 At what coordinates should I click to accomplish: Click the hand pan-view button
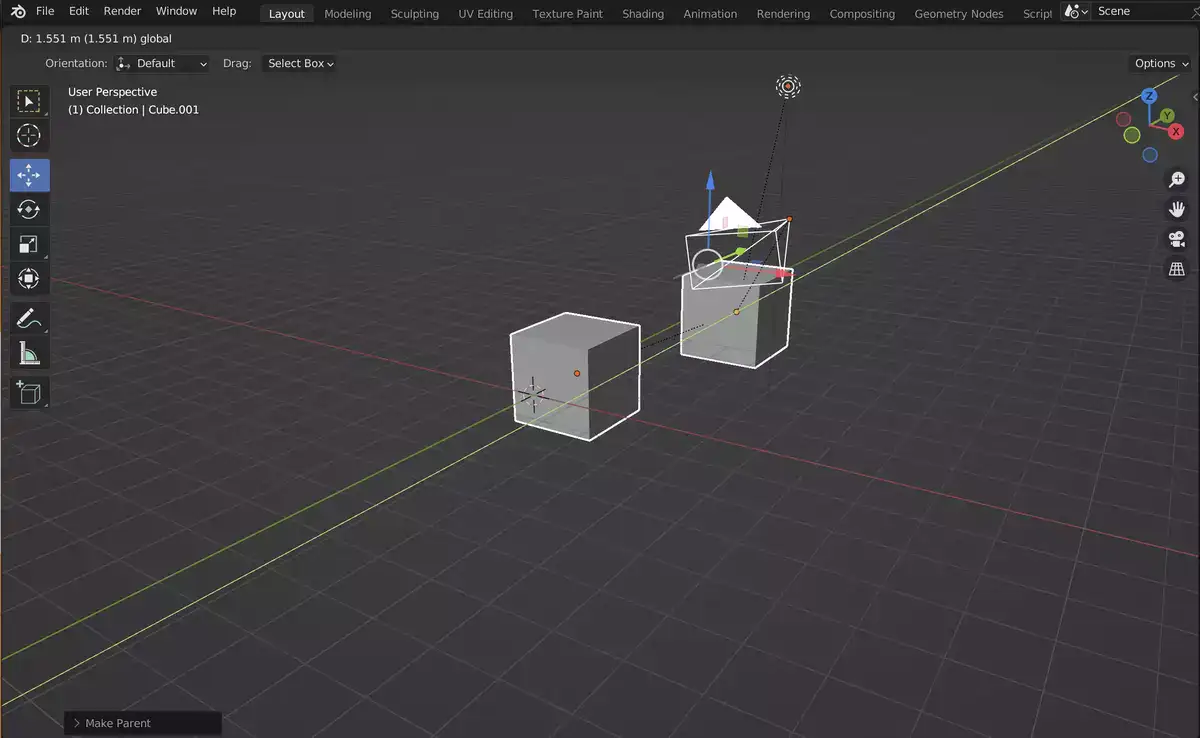pos(1177,209)
